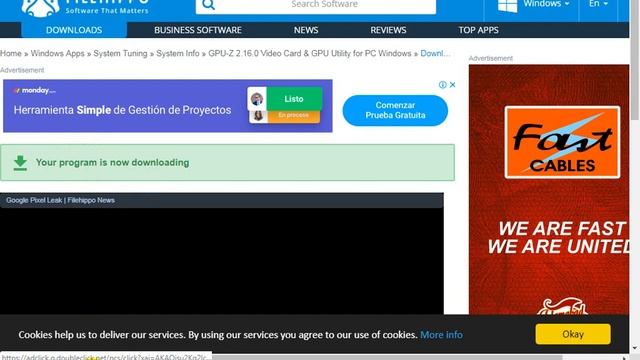Click the Listo label in the ad
Screen dimensions: 640x360
tap(294, 99)
